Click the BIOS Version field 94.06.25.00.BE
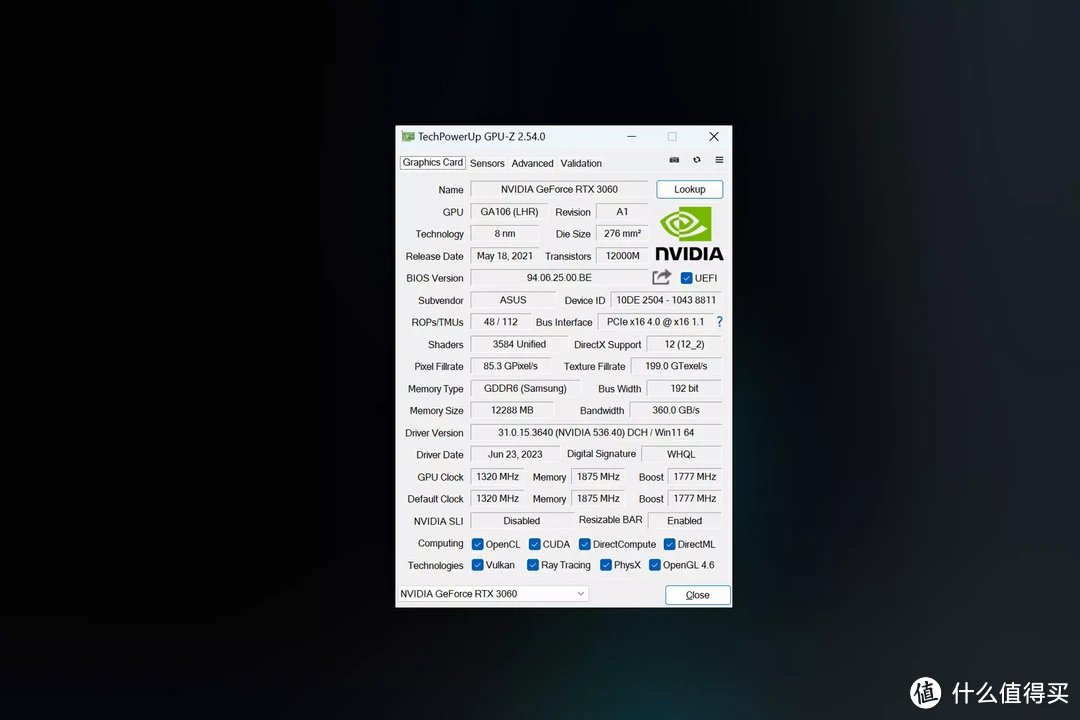This screenshot has height=720, width=1080. tap(559, 278)
